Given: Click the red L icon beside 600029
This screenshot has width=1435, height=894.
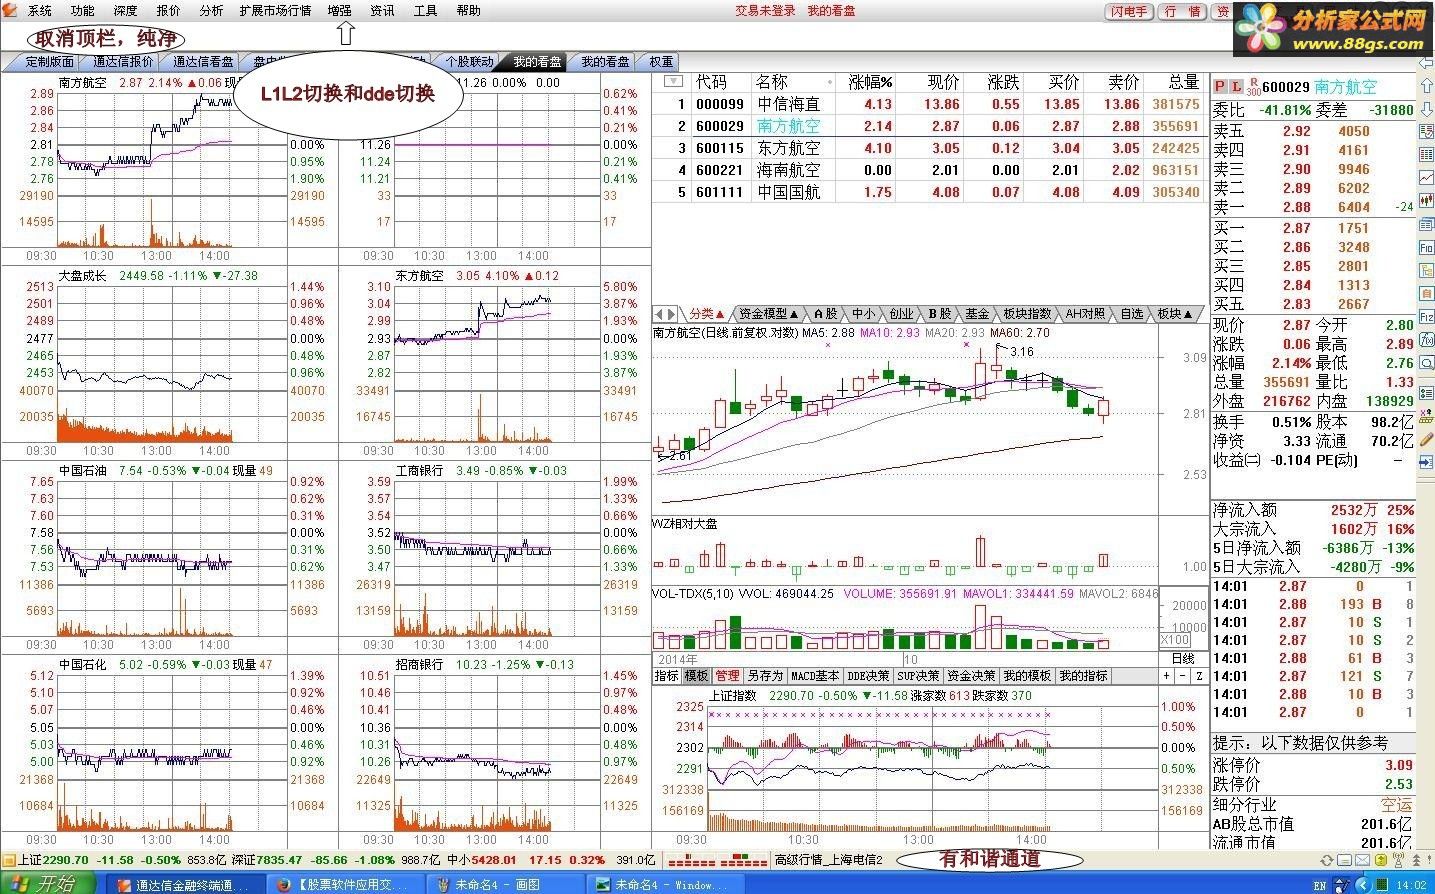Looking at the screenshot, I should click(1237, 87).
